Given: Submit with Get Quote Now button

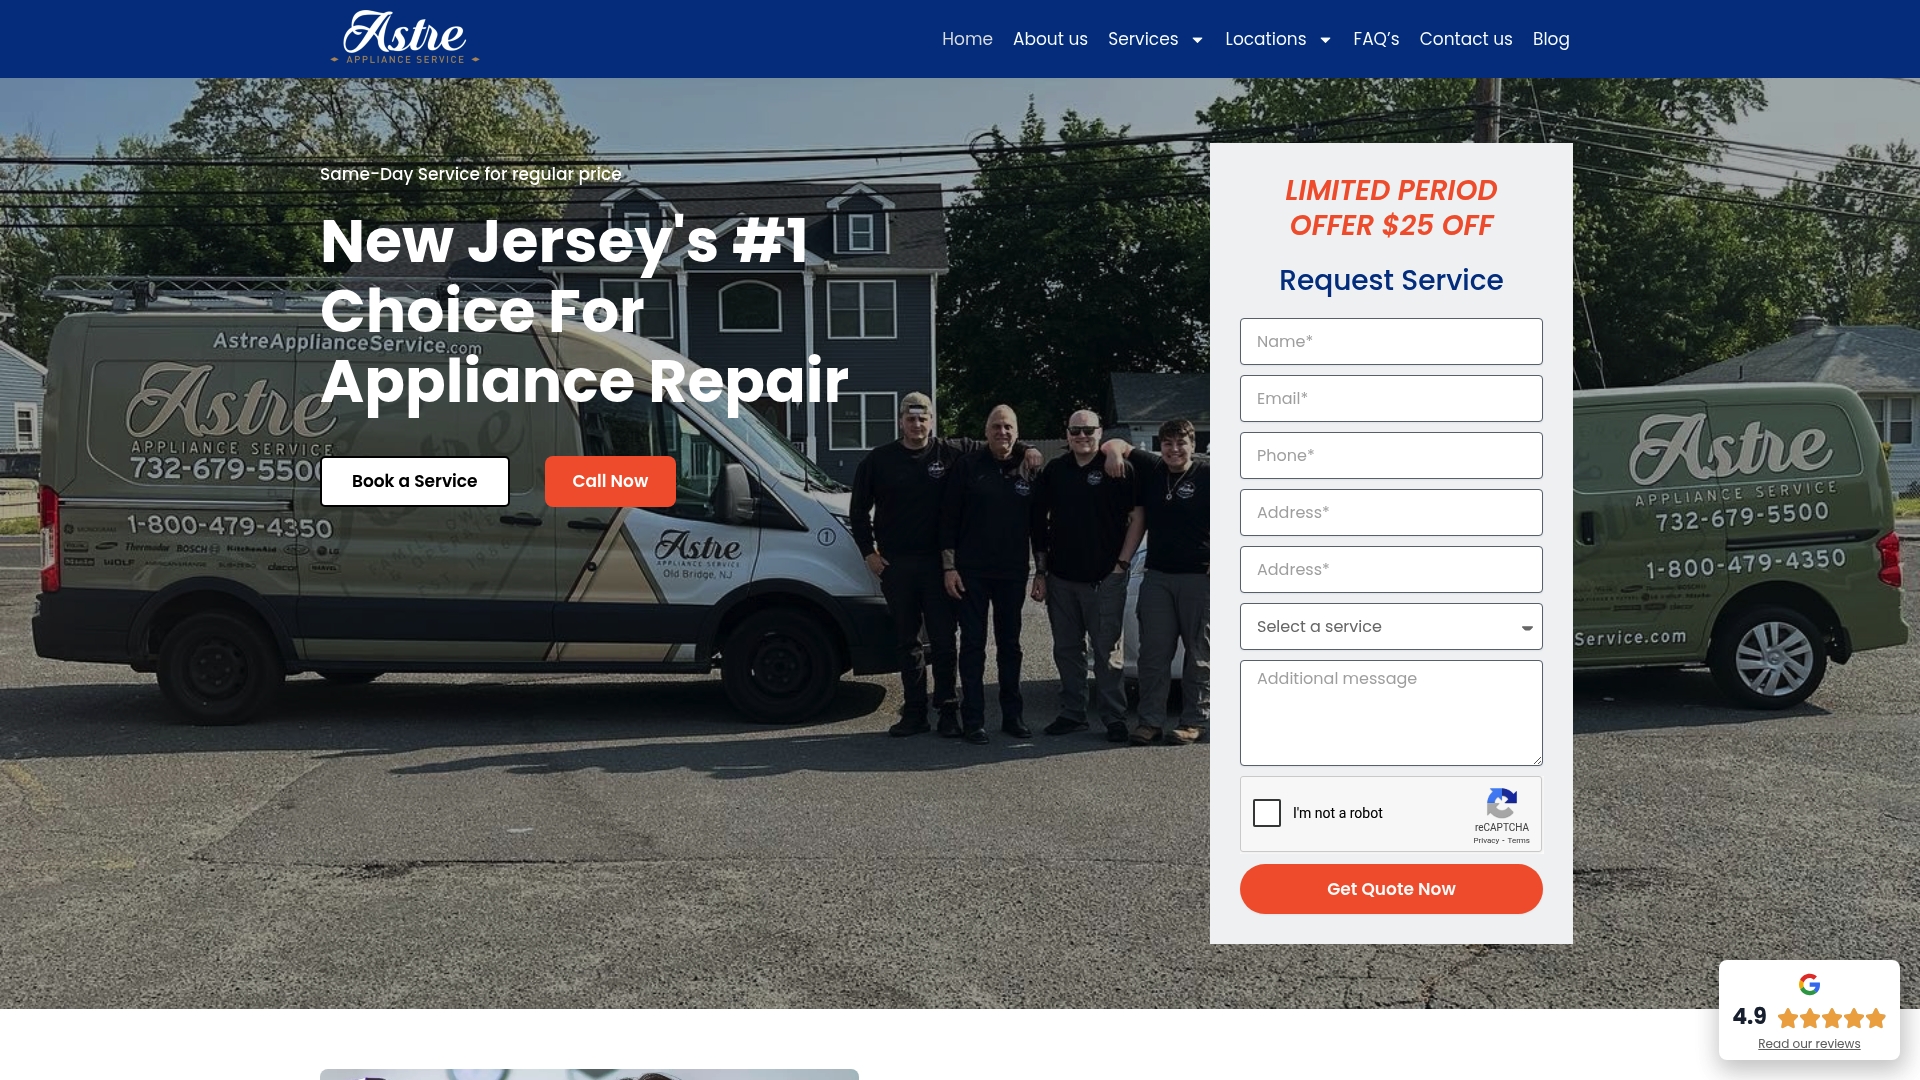Looking at the screenshot, I should pyautogui.click(x=1391, y=889).
